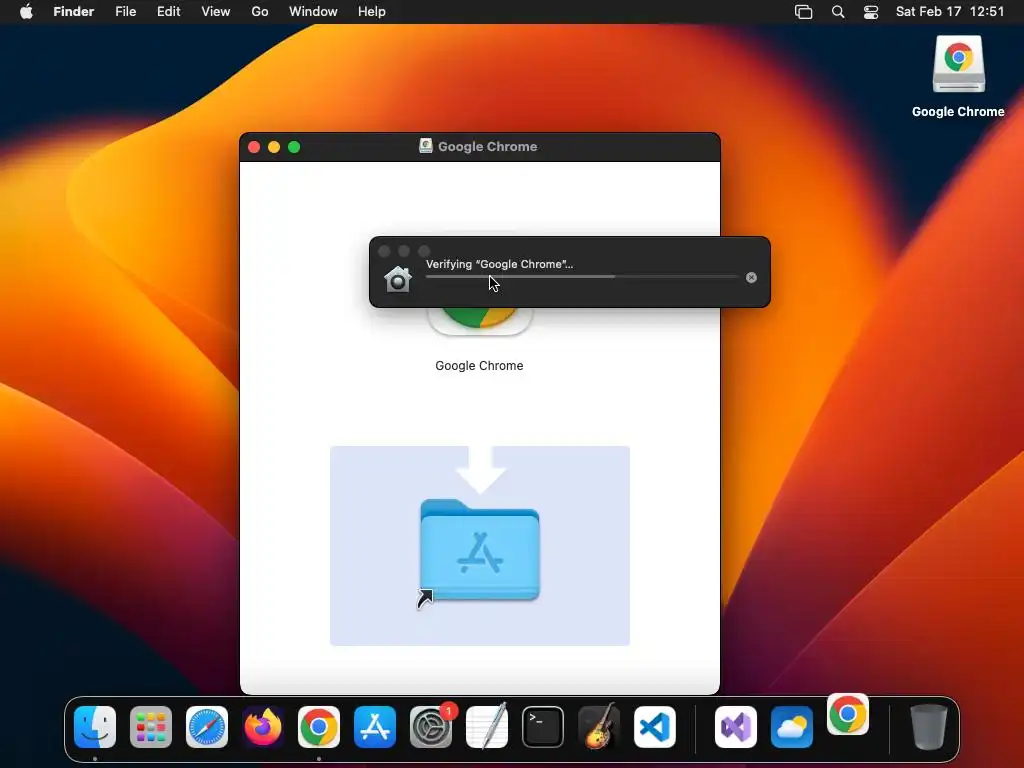Screen dimensions: 1024x768
Task: Open System Settings from the Dock
Action: tap(431, 727)
